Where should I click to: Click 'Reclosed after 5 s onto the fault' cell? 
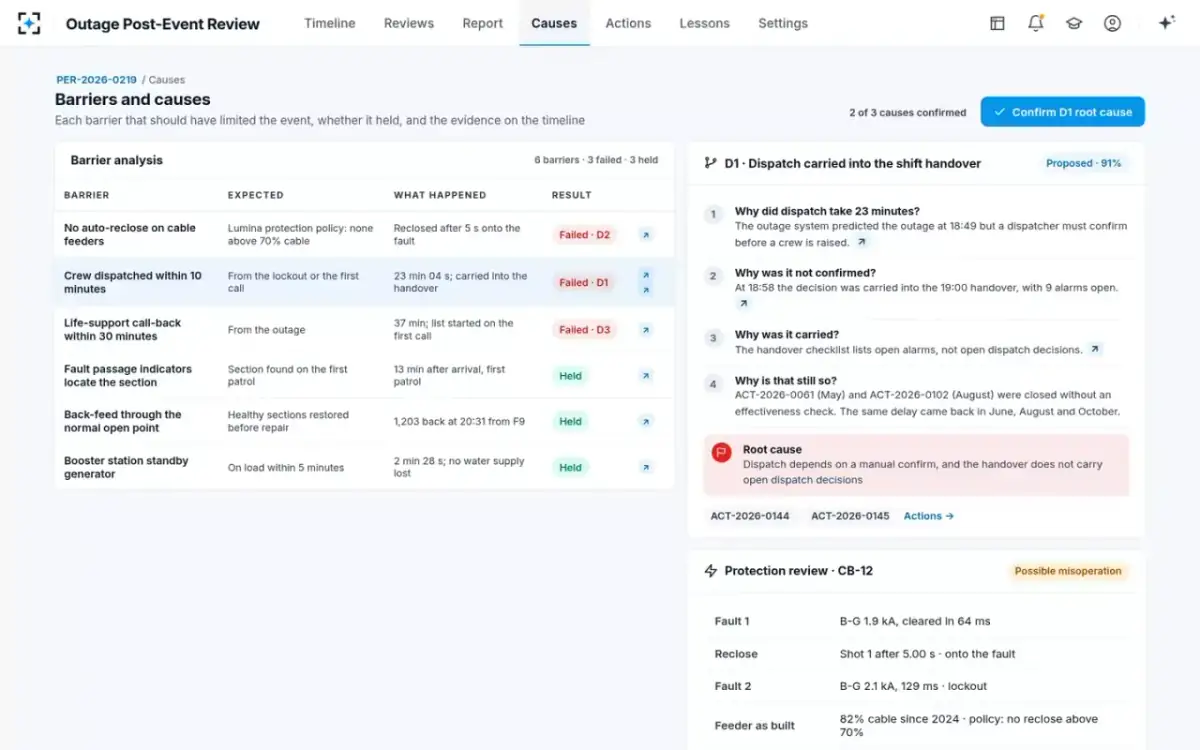[x=457, y=234]
